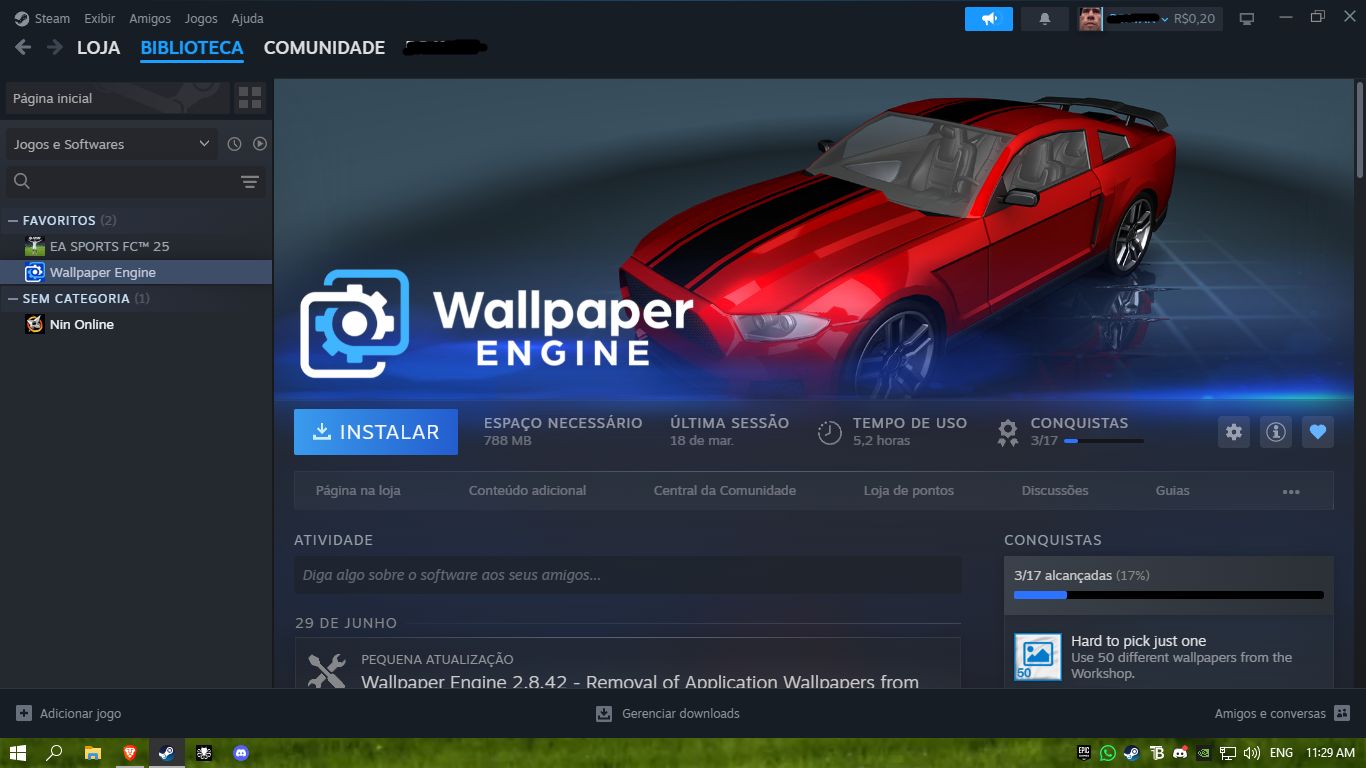Open Brave browser from the taskbar
This screenshot has width=1366, height=768.
coord(130,752)
